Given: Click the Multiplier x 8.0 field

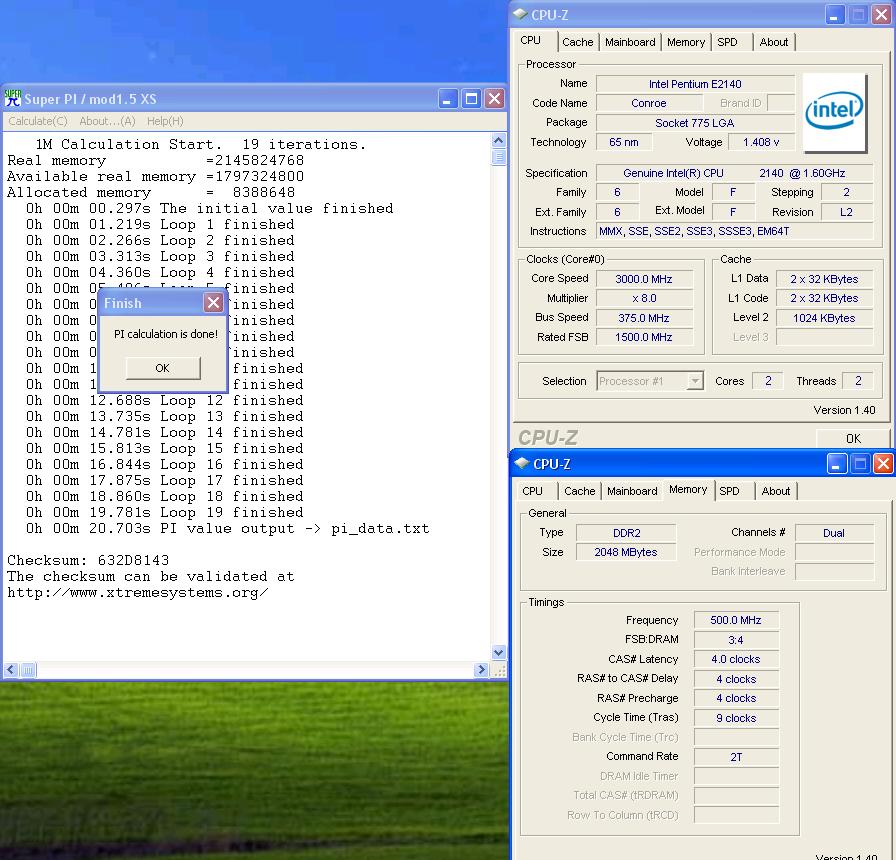Looking at the screenshot, I should coord(644,298).
